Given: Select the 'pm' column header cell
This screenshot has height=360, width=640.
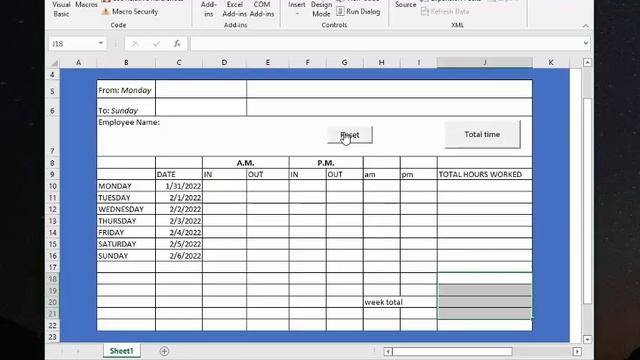Looking at the screenshot, I should click(x=419, y=174).
